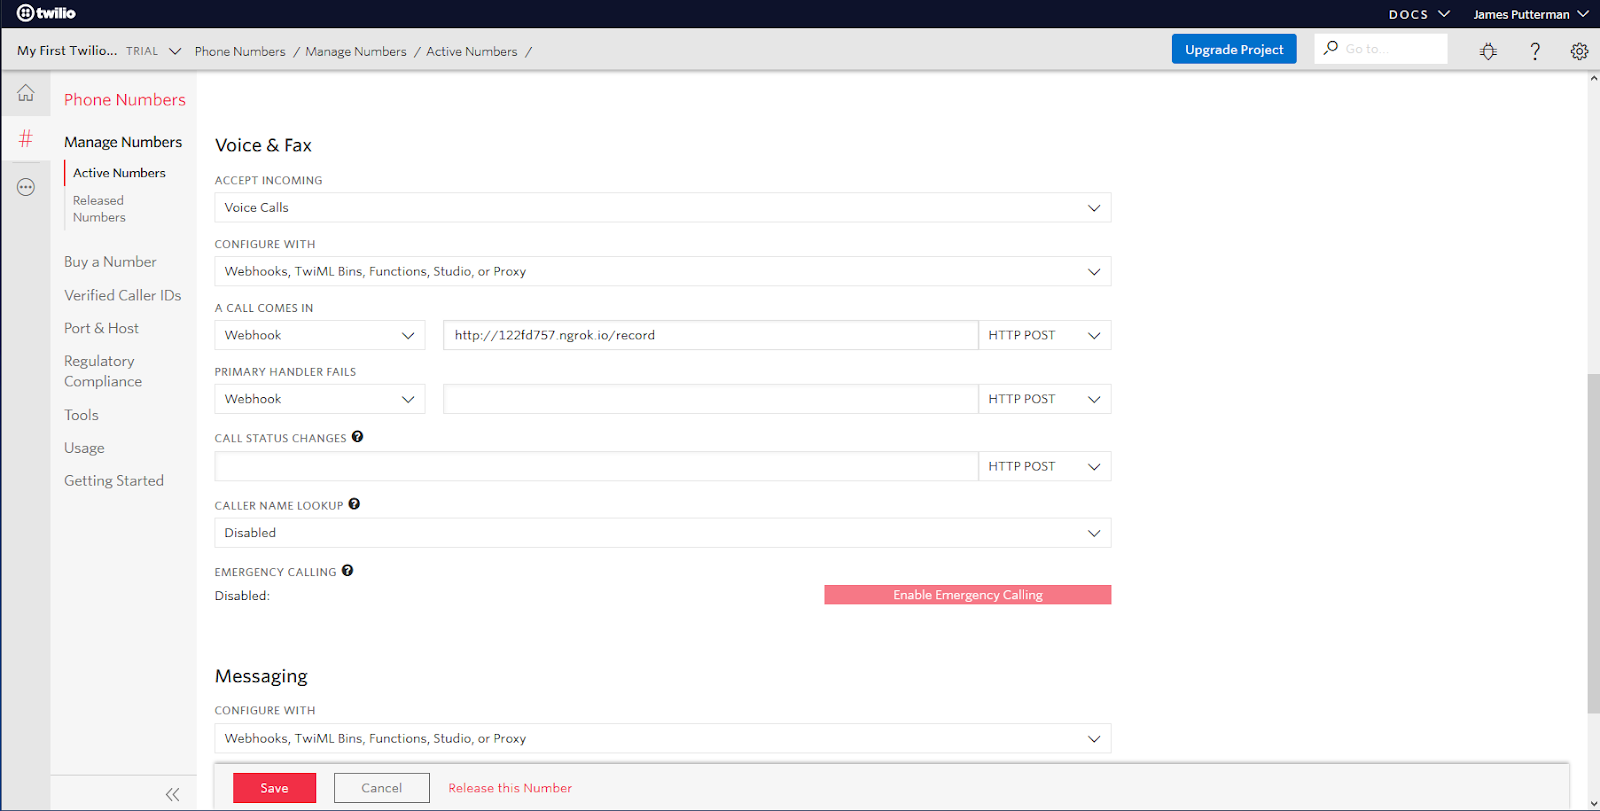Expand the DOCS dropdown
This screenshot has width=1600, height=811.
point(1418,14)
